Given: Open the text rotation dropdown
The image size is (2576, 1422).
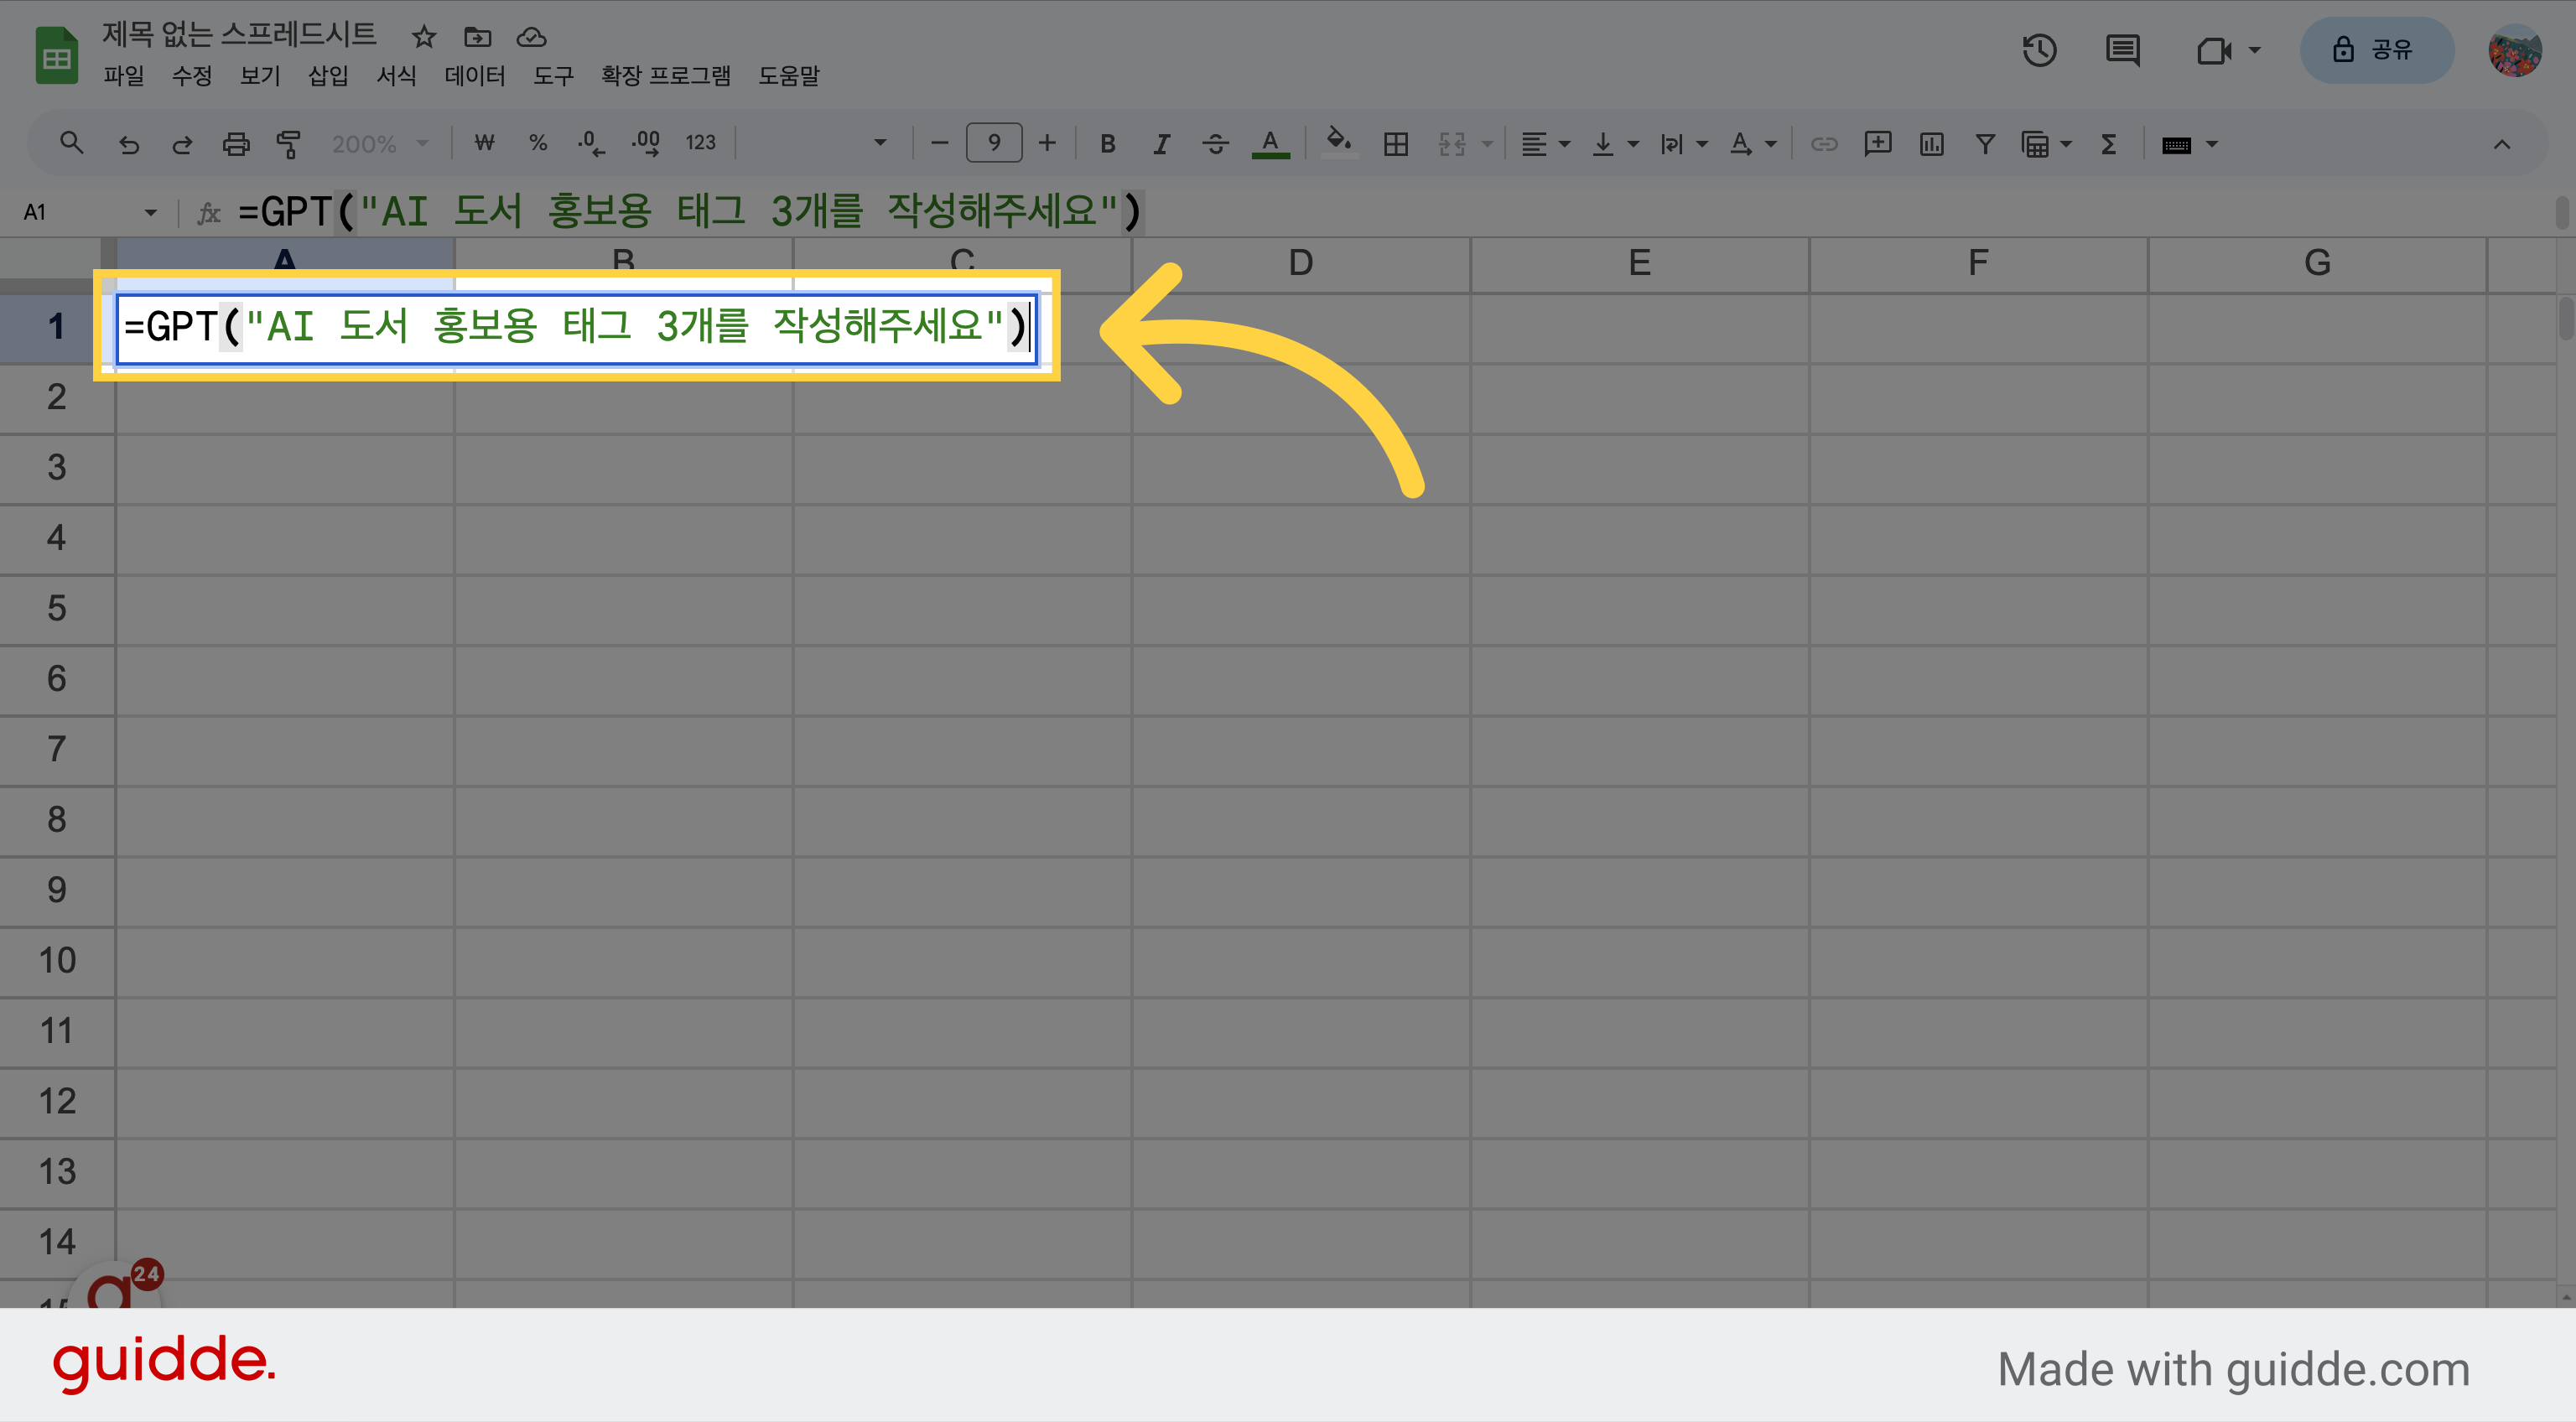Looking at the screenshot, I should point(1753,144).
